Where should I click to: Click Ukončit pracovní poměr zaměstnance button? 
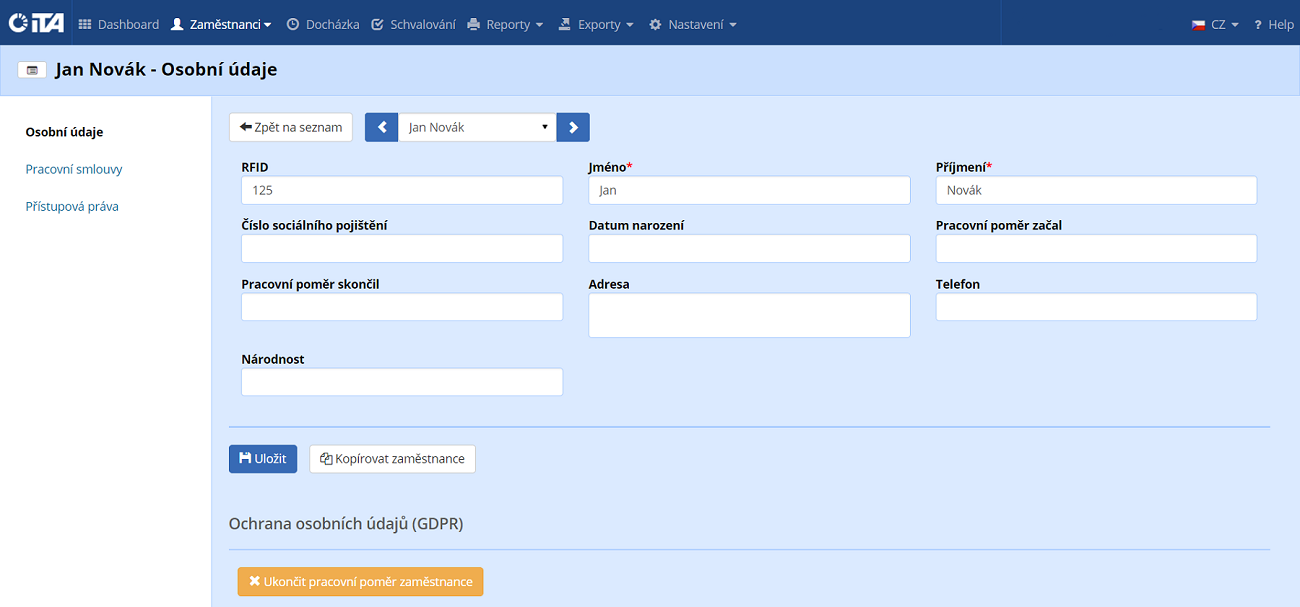360,581
